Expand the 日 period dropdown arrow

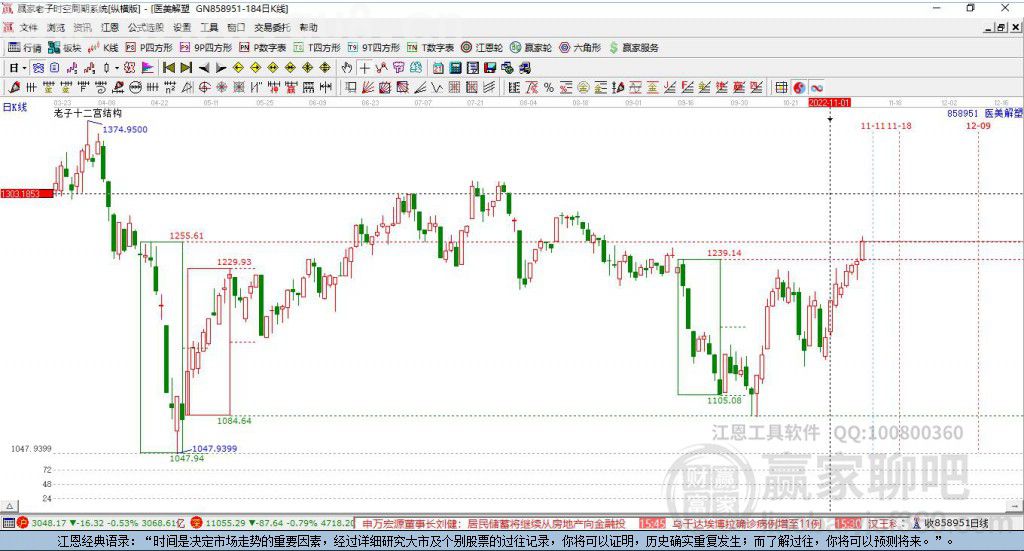[24, 68]
